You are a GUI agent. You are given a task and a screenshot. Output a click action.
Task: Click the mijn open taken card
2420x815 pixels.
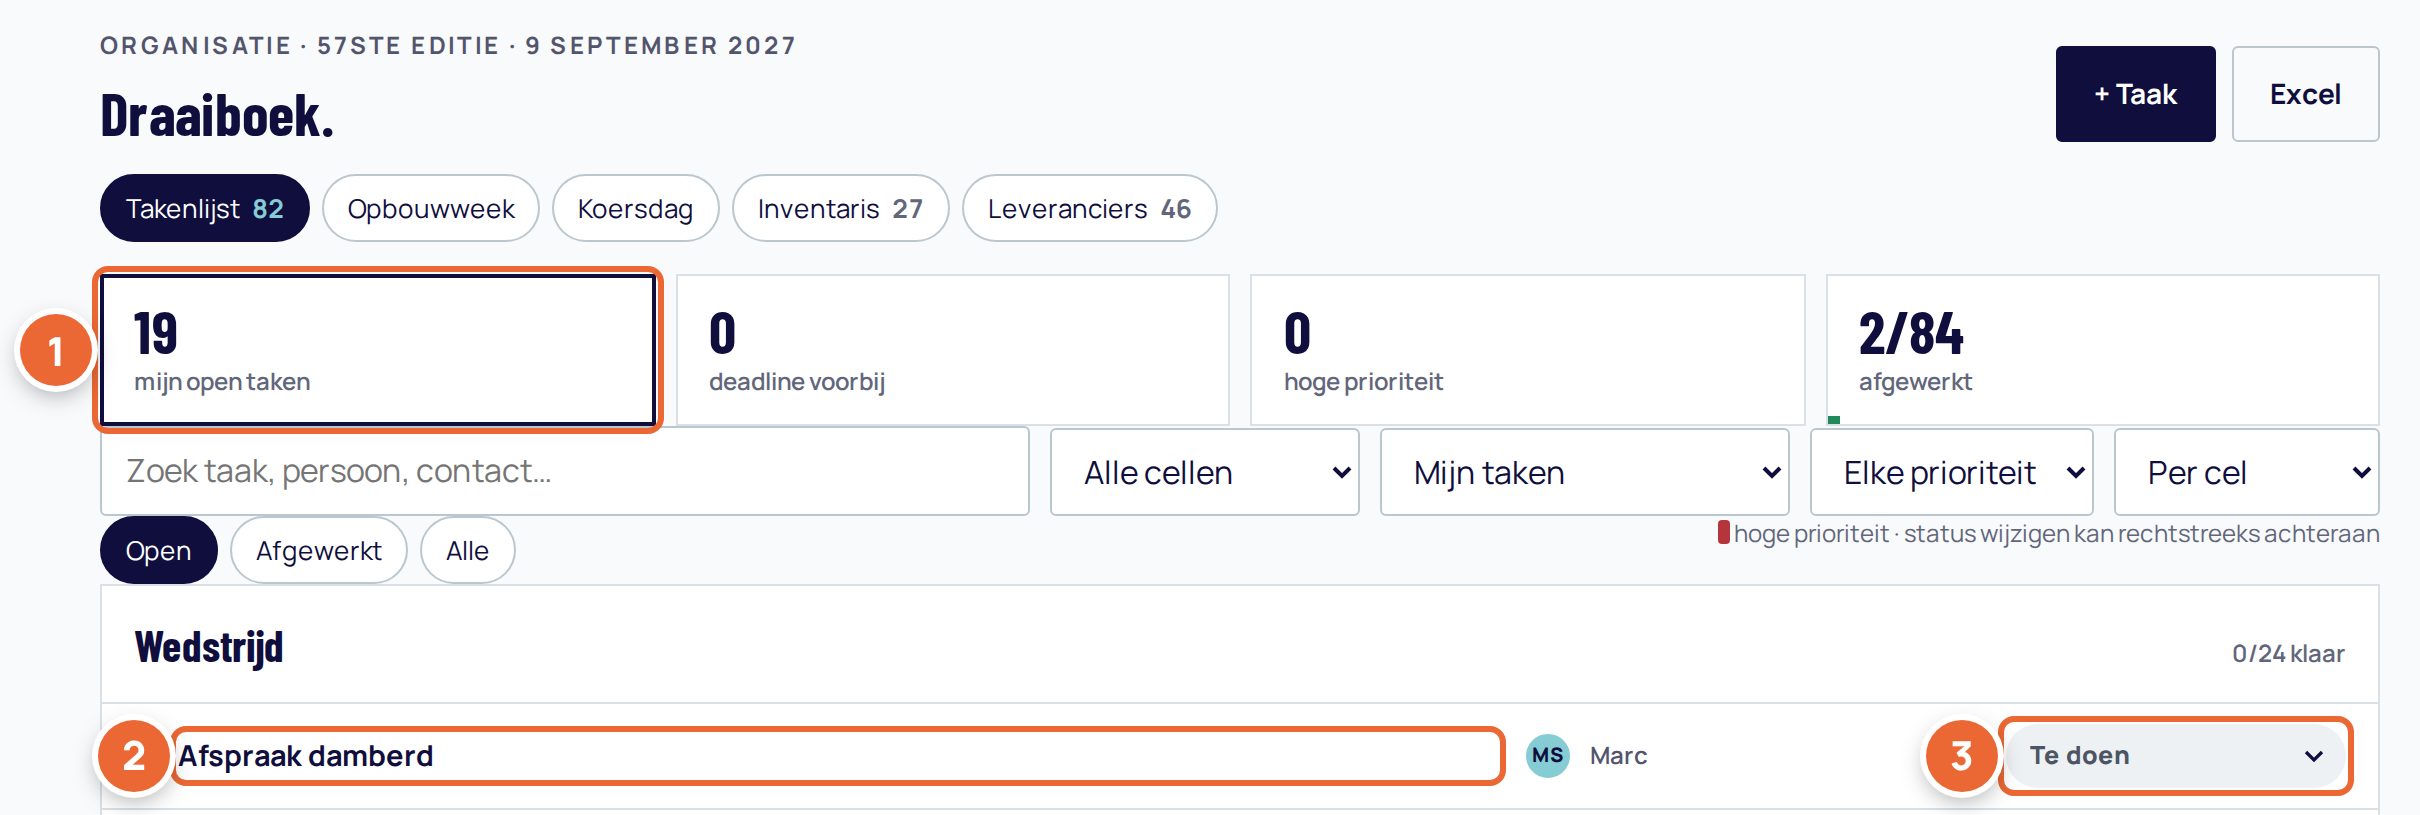coord(378,350)
